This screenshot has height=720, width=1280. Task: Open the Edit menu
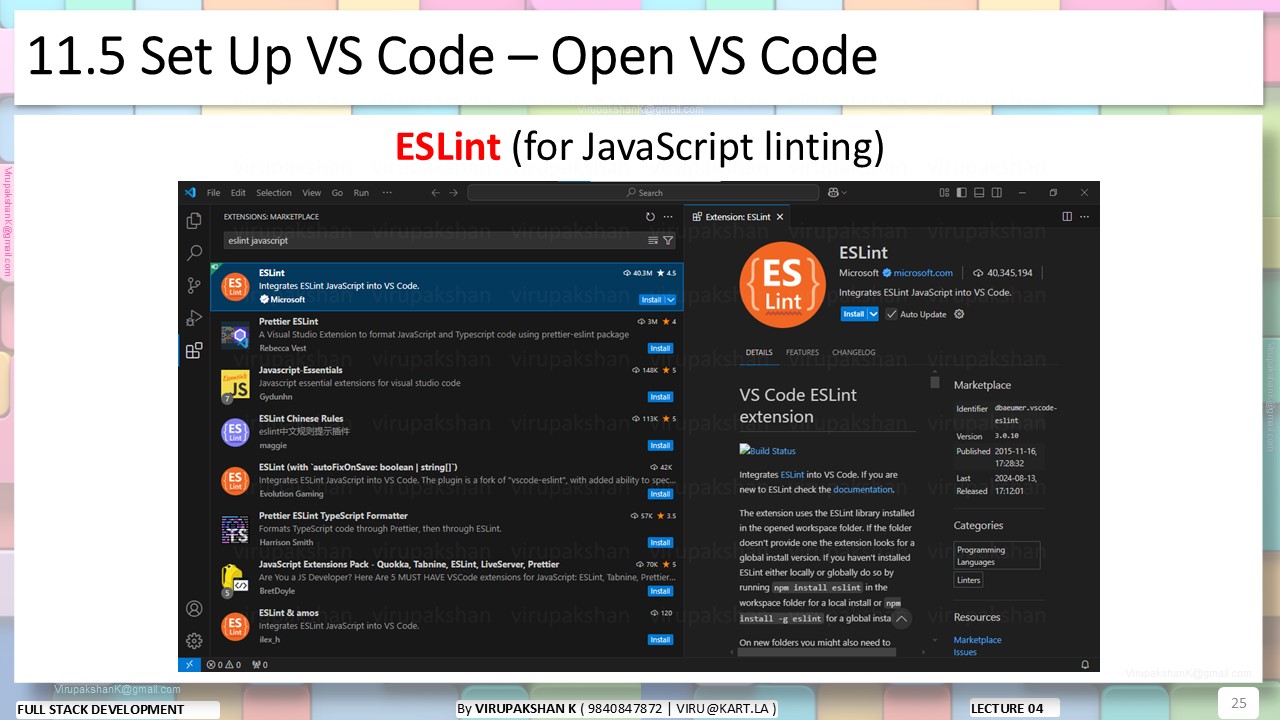tap(238, 193)
